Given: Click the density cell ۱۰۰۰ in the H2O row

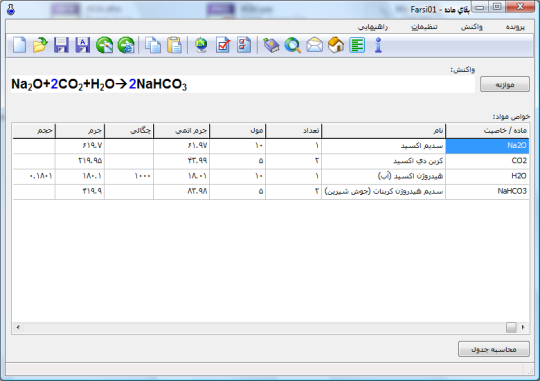Looking at the screenshot, I should pos(129,176).
